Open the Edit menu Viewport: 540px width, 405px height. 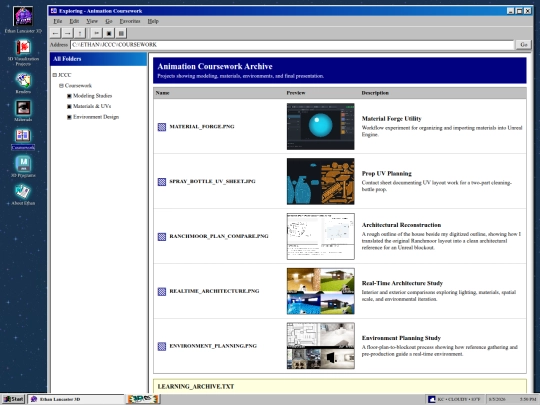74,21
